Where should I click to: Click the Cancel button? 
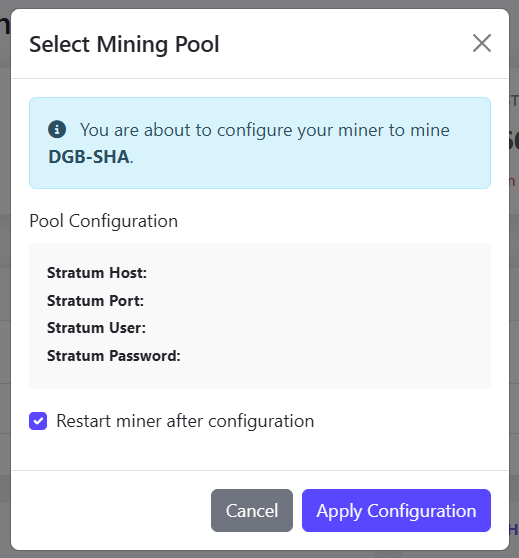(x=252, y=510)
